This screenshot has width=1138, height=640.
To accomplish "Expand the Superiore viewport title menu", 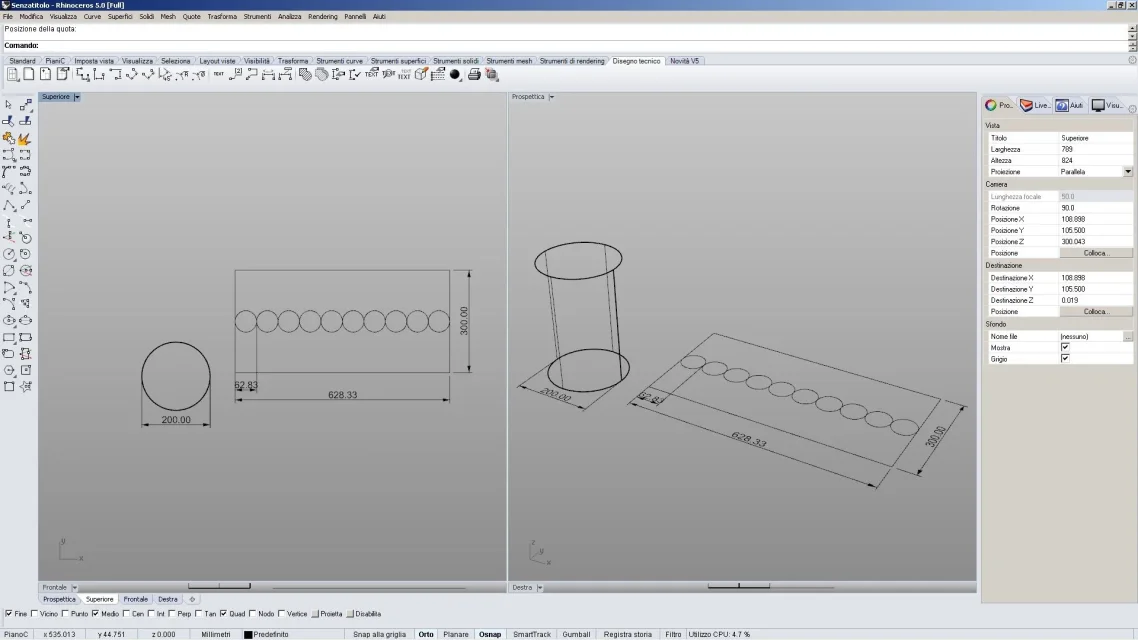I will click(77, 97).
